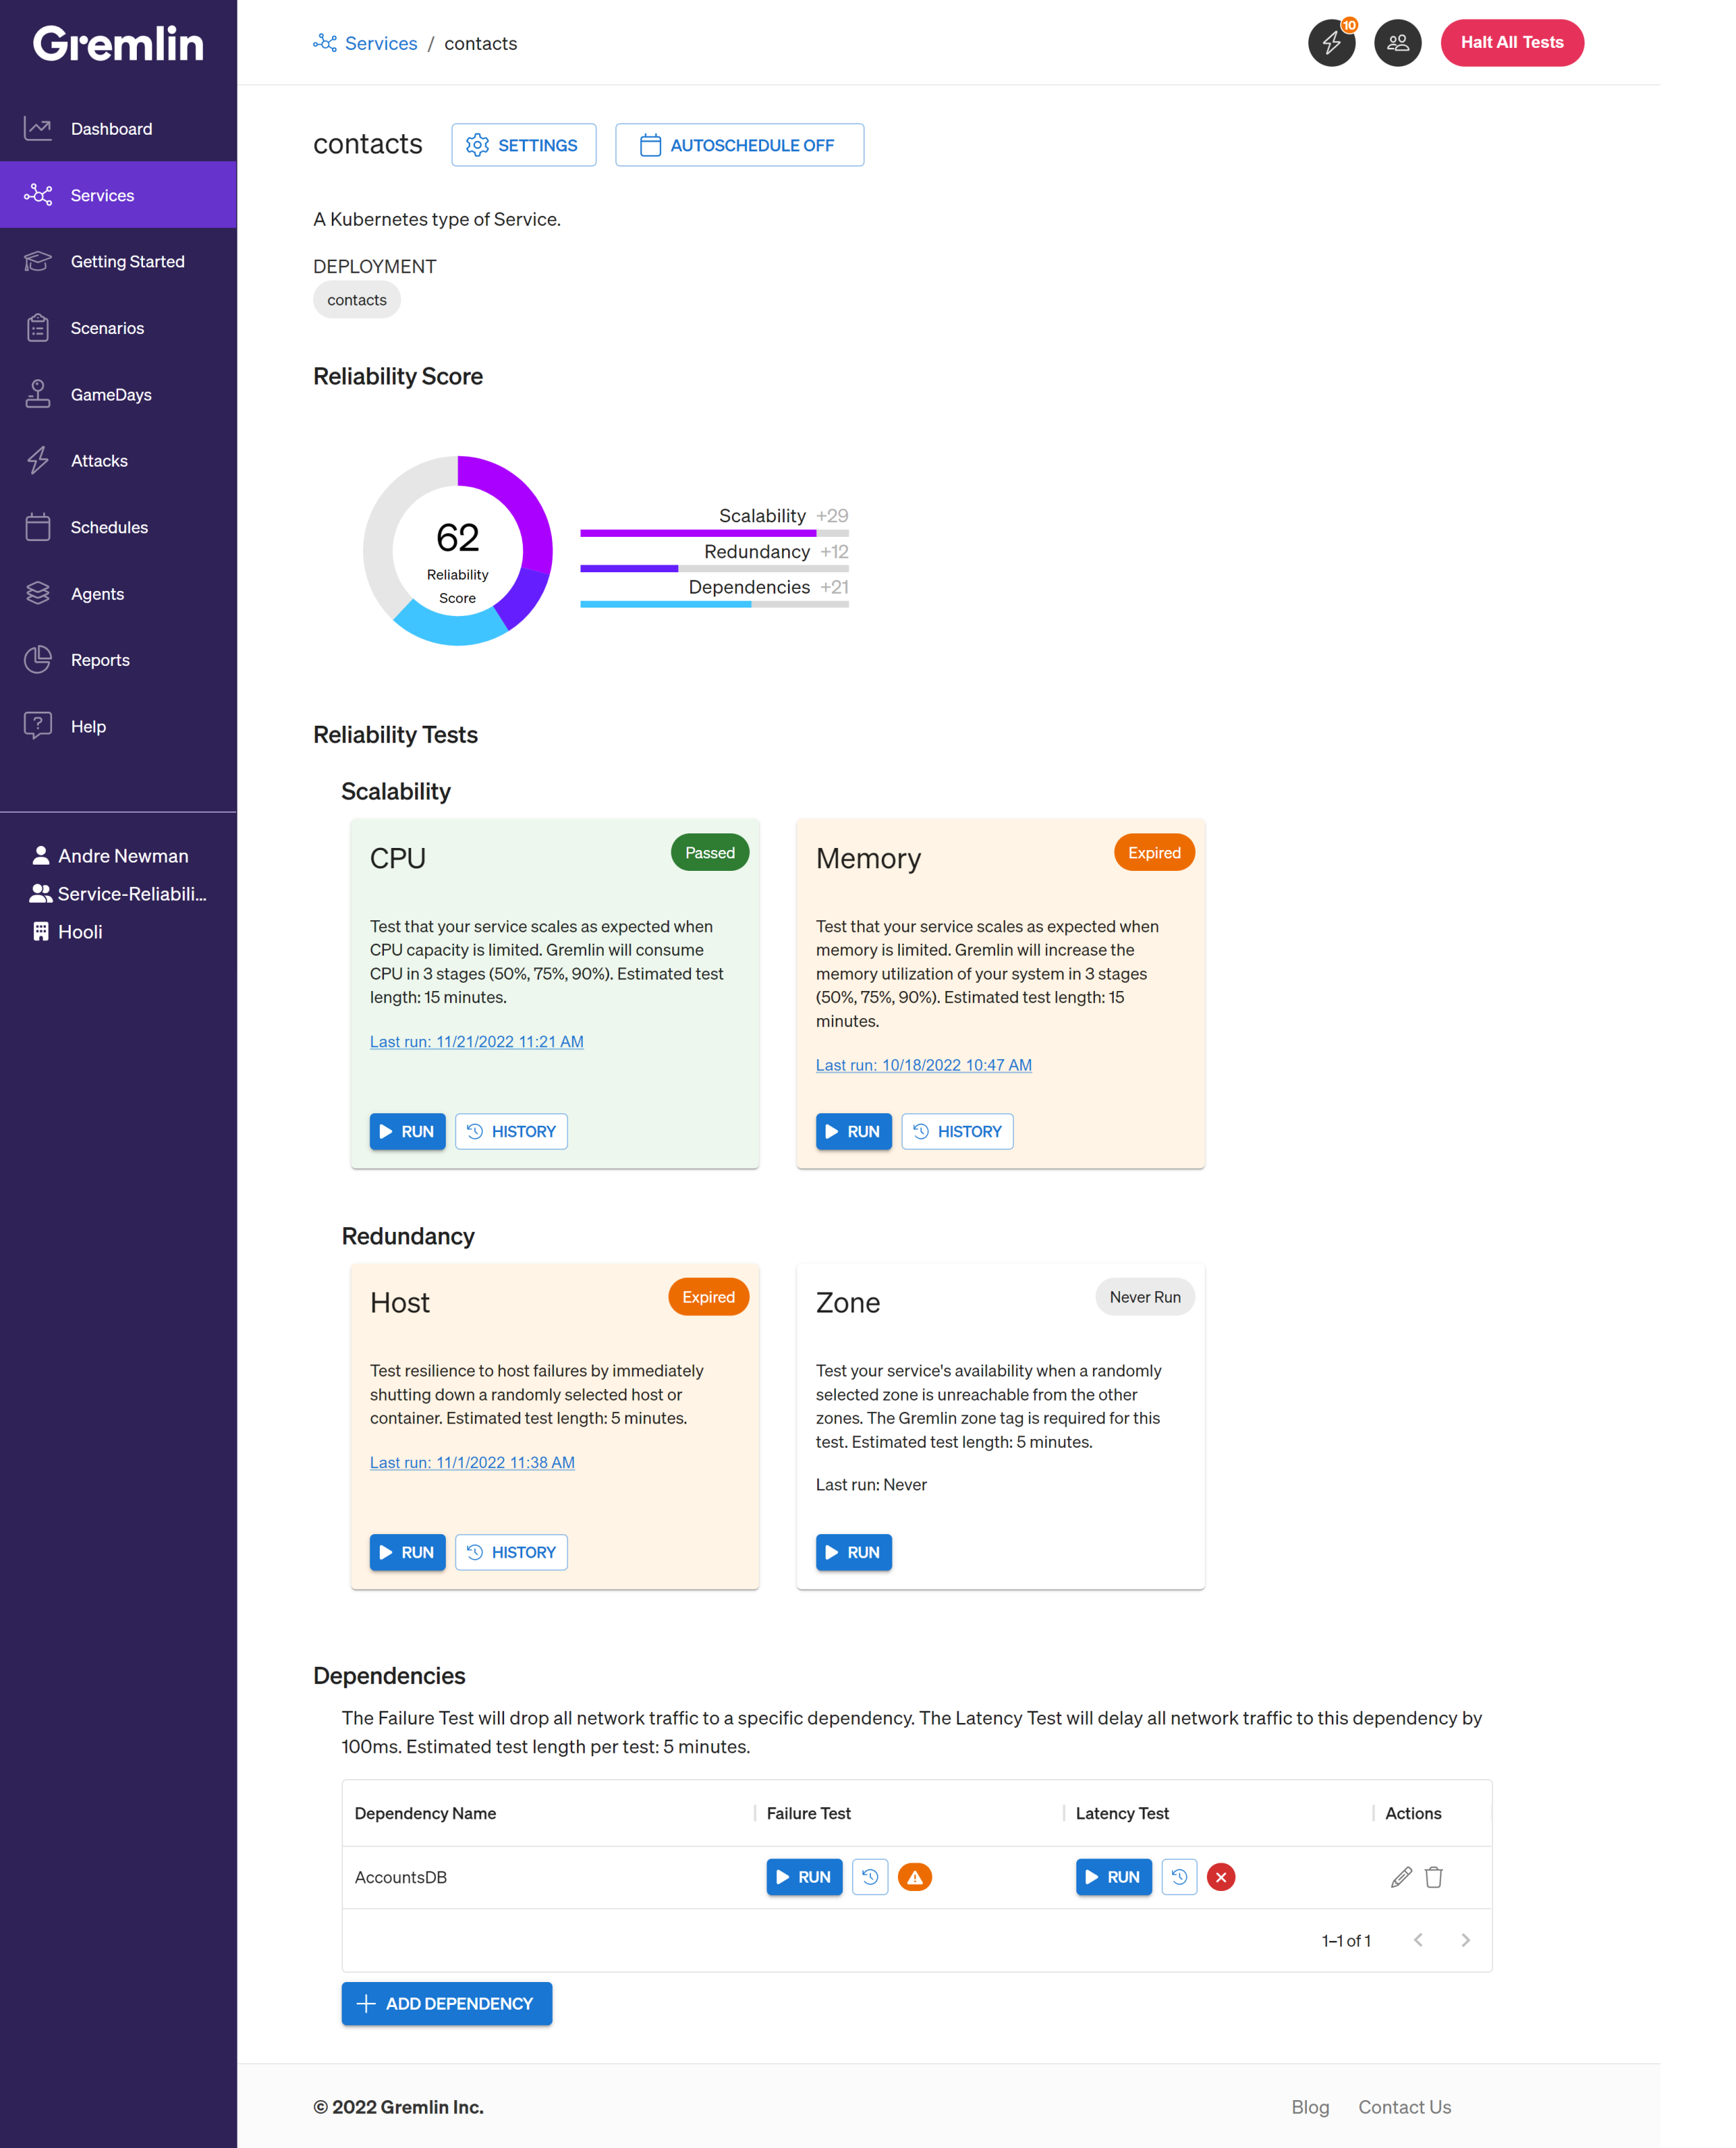The height and width of the screenshot is (2148, 1736).
Task: Open Memory last run link 10/18/2022
Action: [x=923, y=1065]
